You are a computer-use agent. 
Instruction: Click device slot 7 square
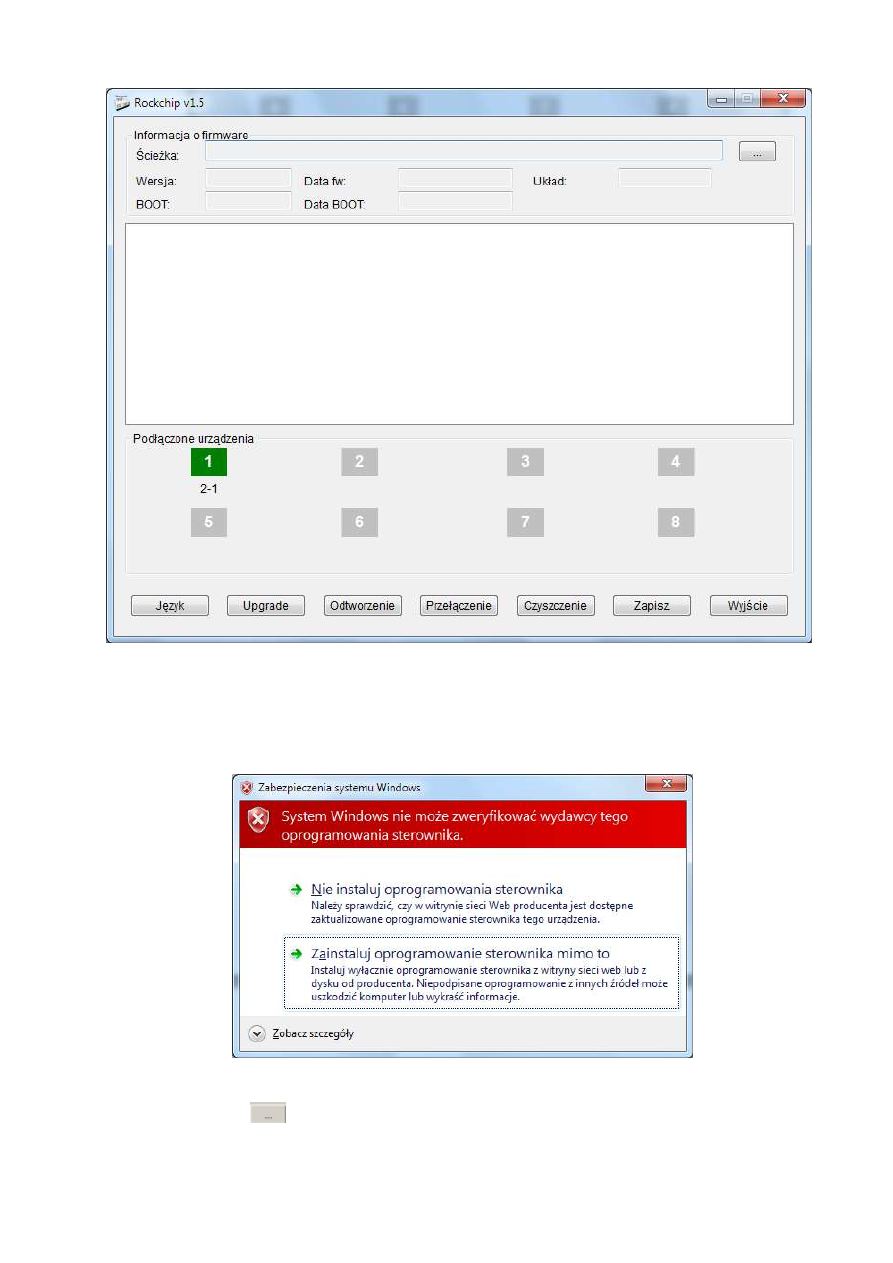click(x=525, y=522)
